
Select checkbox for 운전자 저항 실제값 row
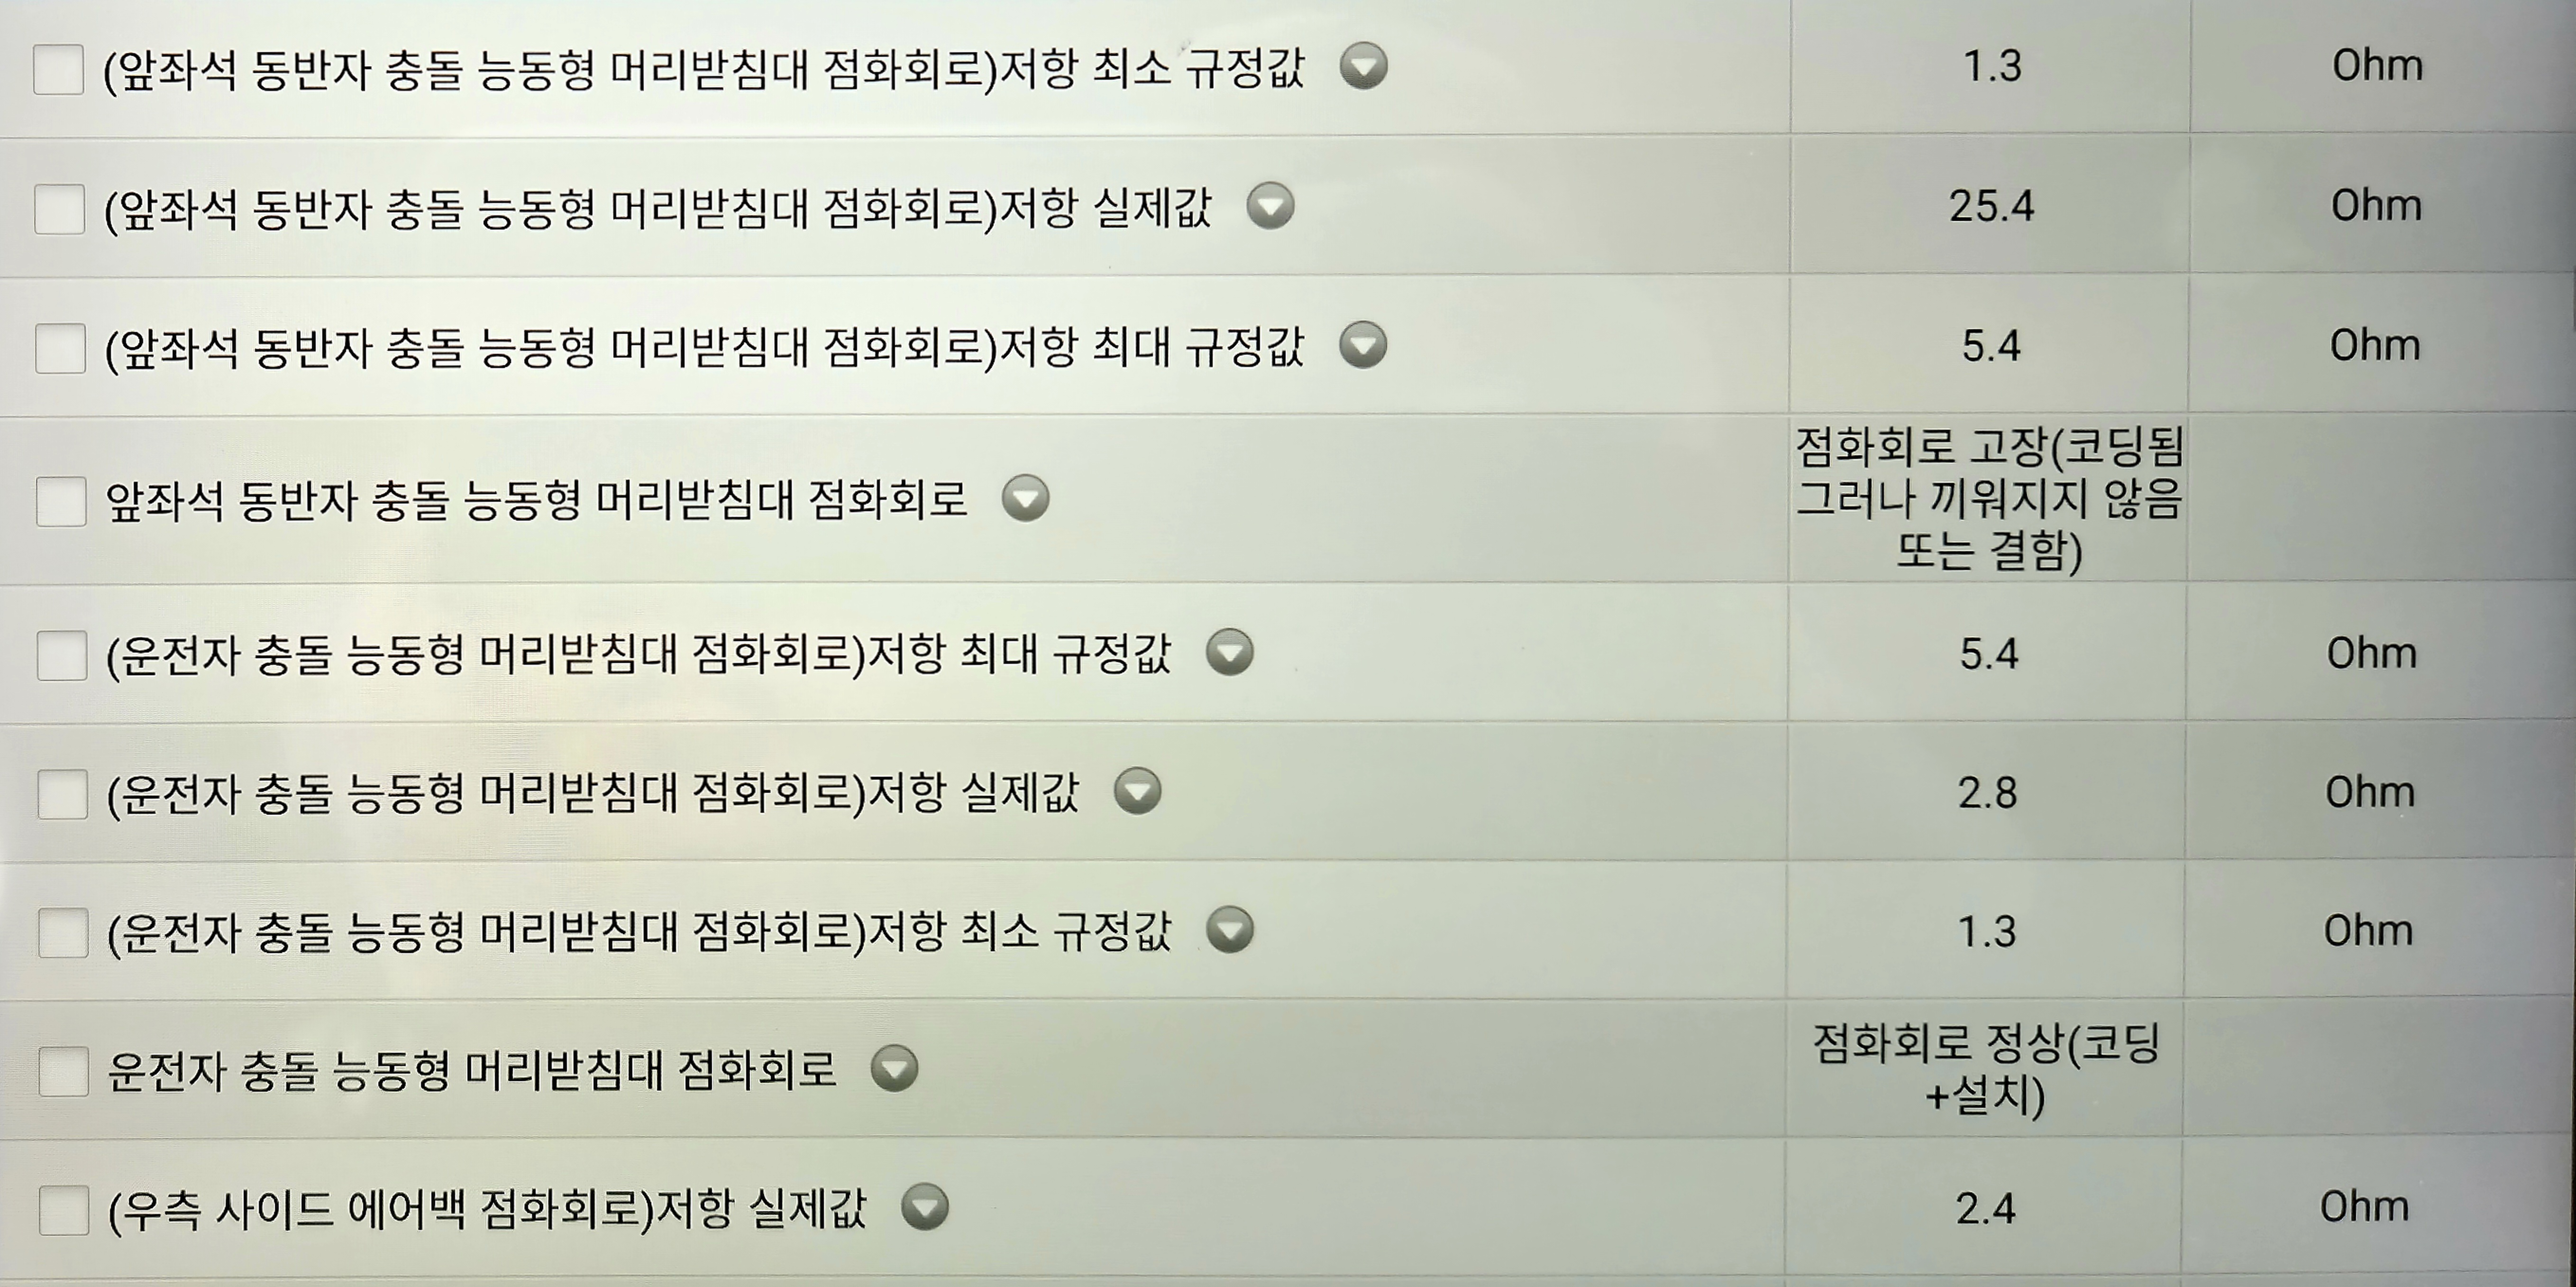pyautogui.click(x=62, y=794)
